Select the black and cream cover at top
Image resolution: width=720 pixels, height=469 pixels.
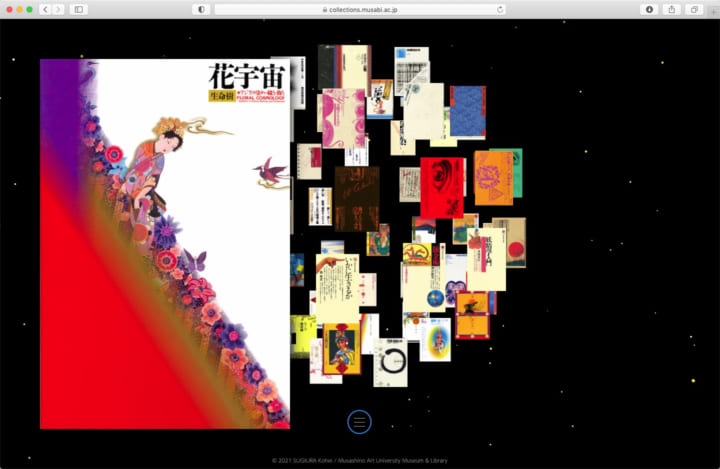(x=344, y=69)
